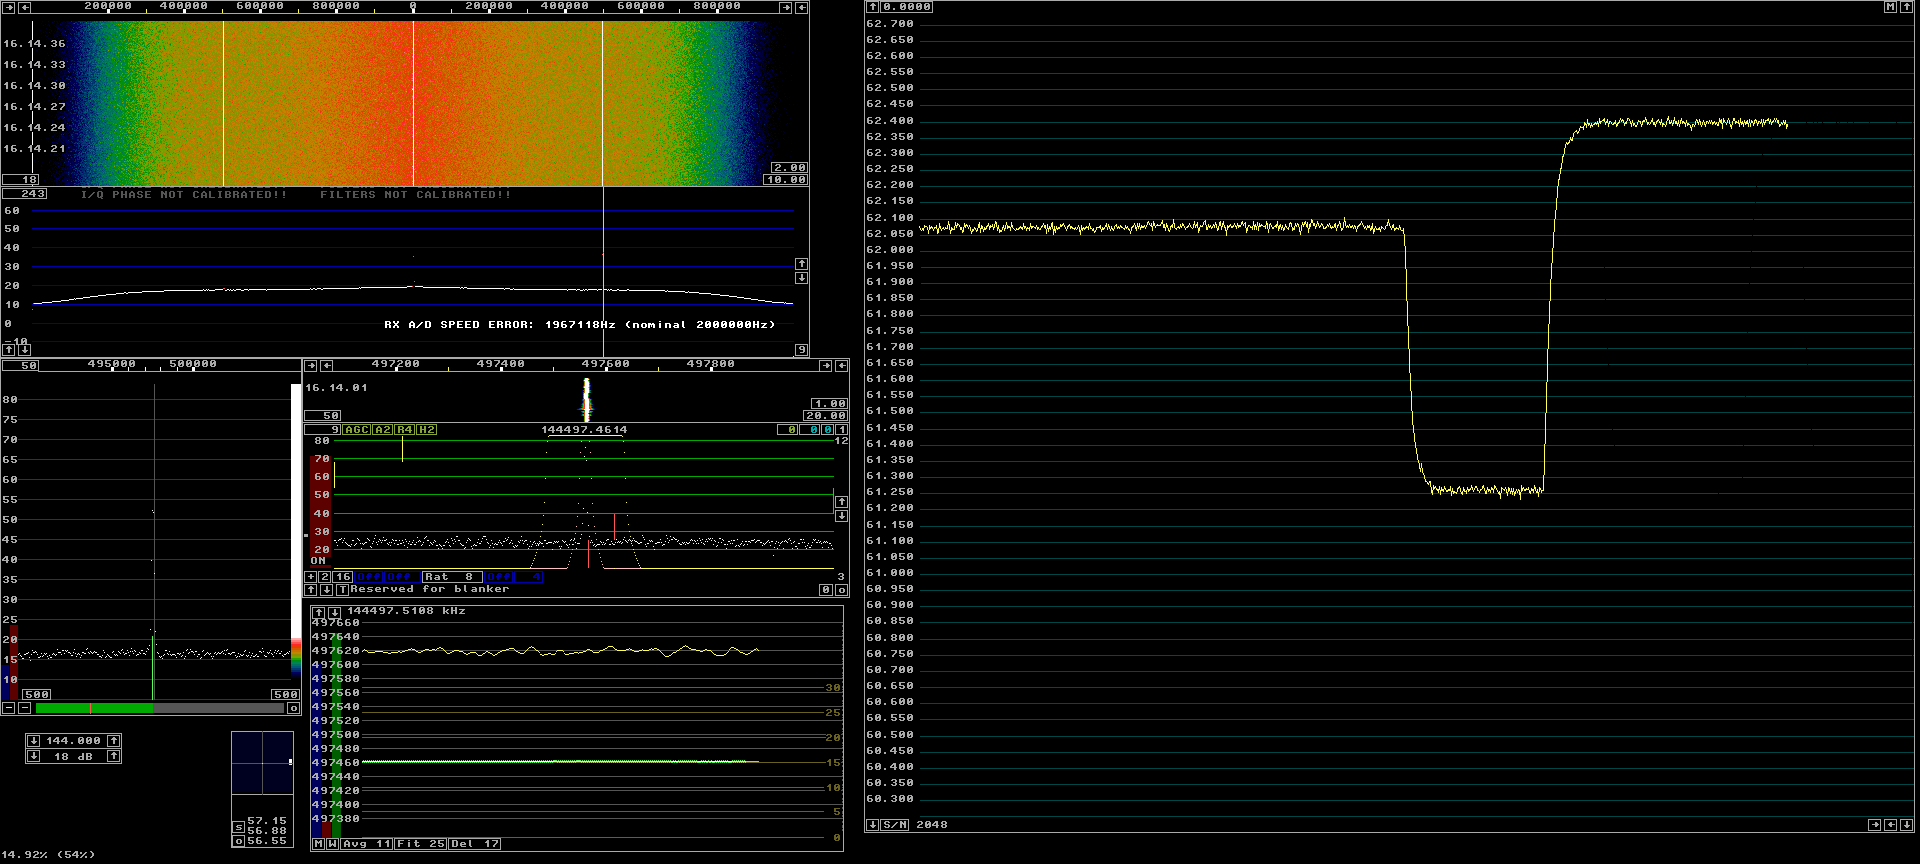Click the 1.00 waterfall gain box

(829, 404)
